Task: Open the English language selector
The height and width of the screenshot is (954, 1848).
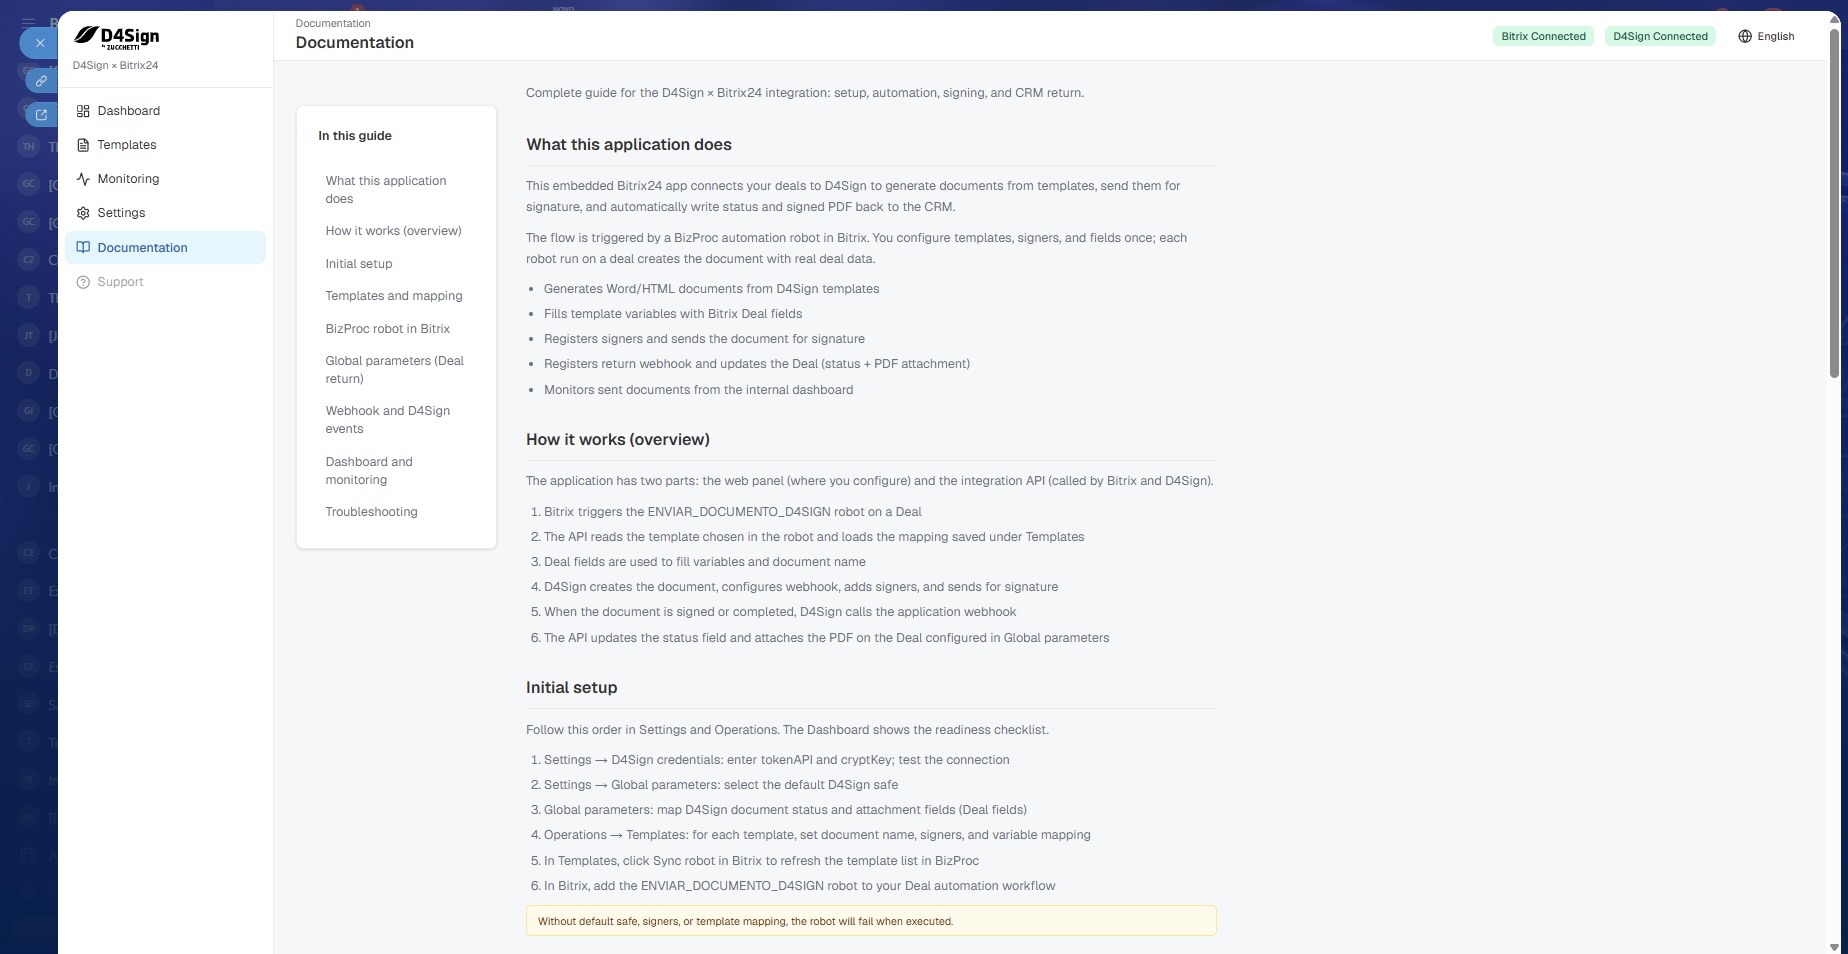Action: (x=1766, y=36)
